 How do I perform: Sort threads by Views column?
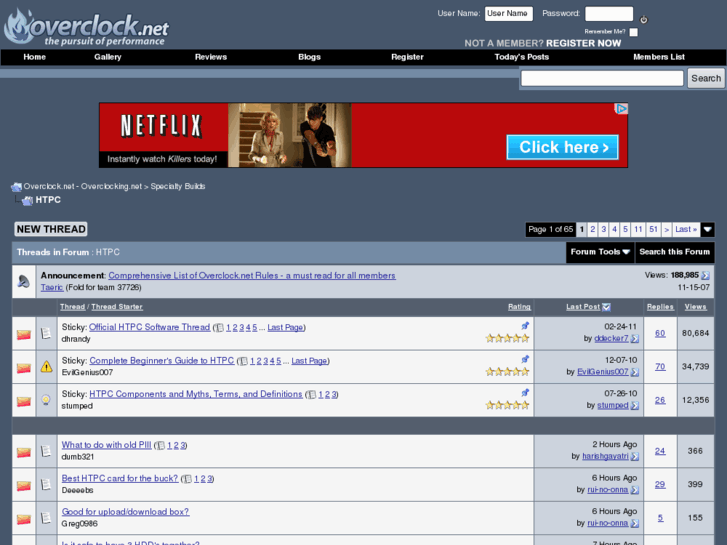(695, 307)
